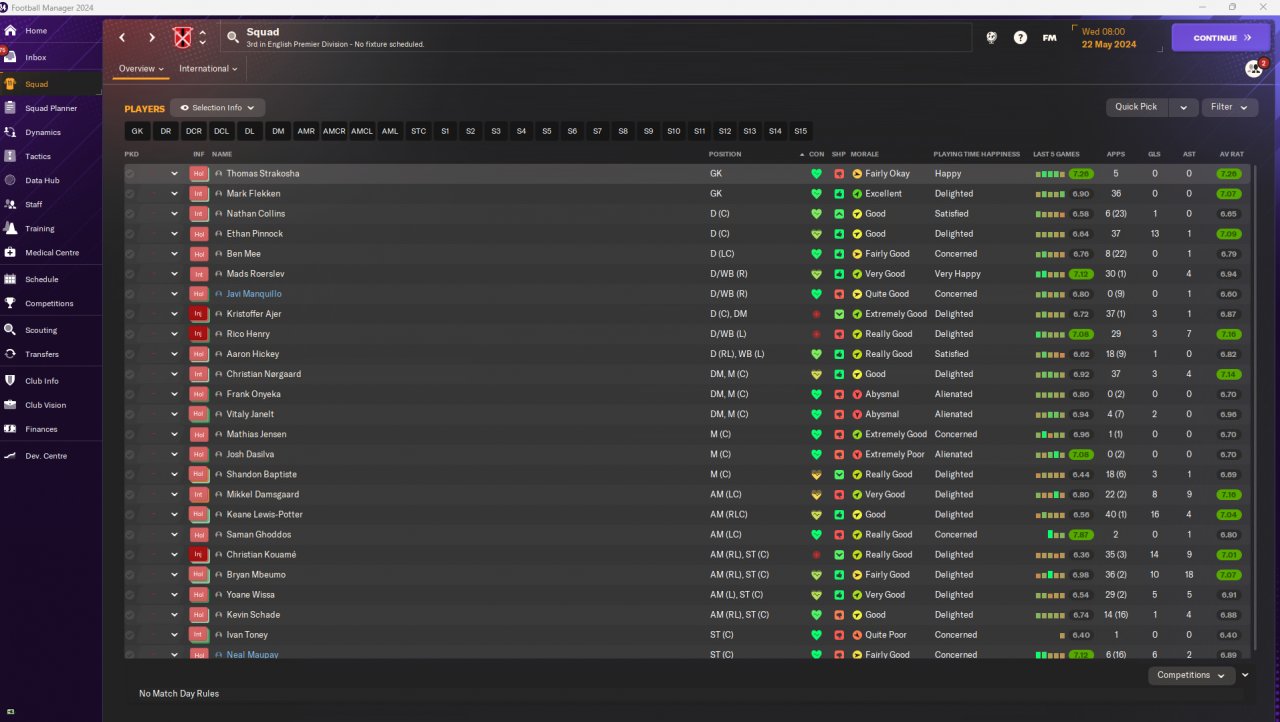Open the Competitions trophy icon
The height and width of the screenshot is (722, 1280).
click(10, 303)
